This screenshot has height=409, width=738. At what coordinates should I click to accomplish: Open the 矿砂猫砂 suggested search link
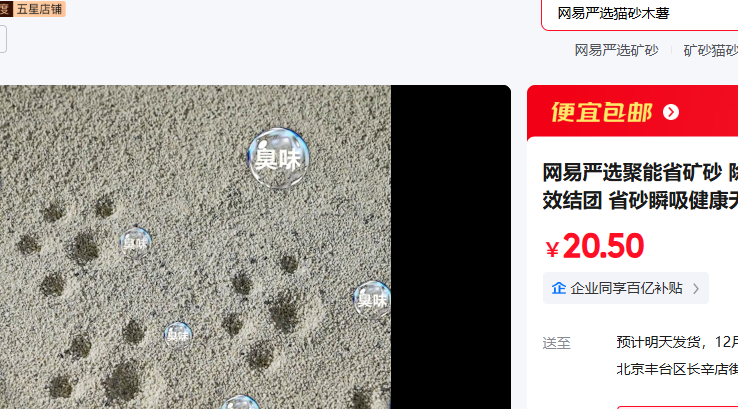tap(711, 50)
